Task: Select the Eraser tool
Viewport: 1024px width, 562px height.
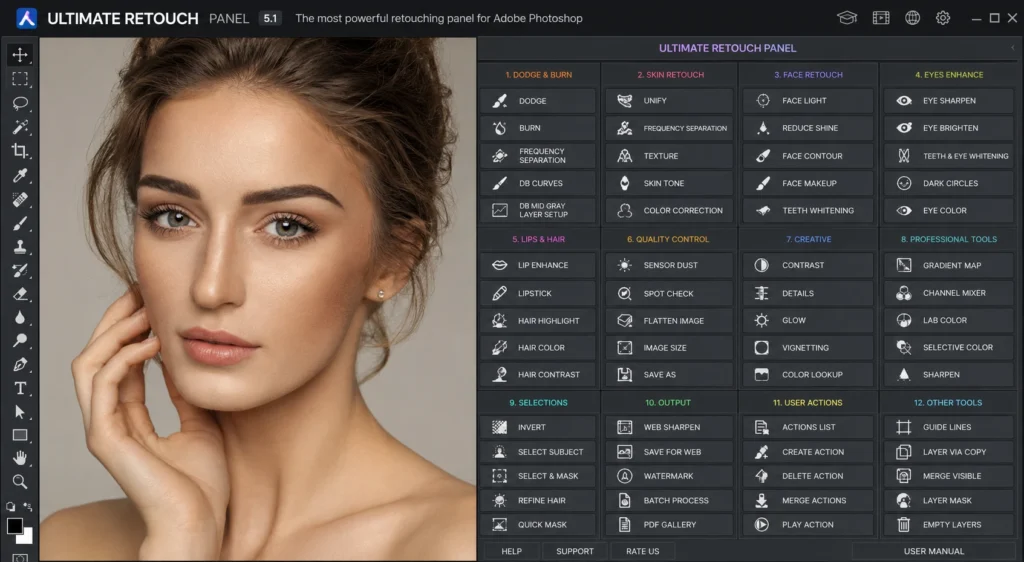Action: coord(20,294)
